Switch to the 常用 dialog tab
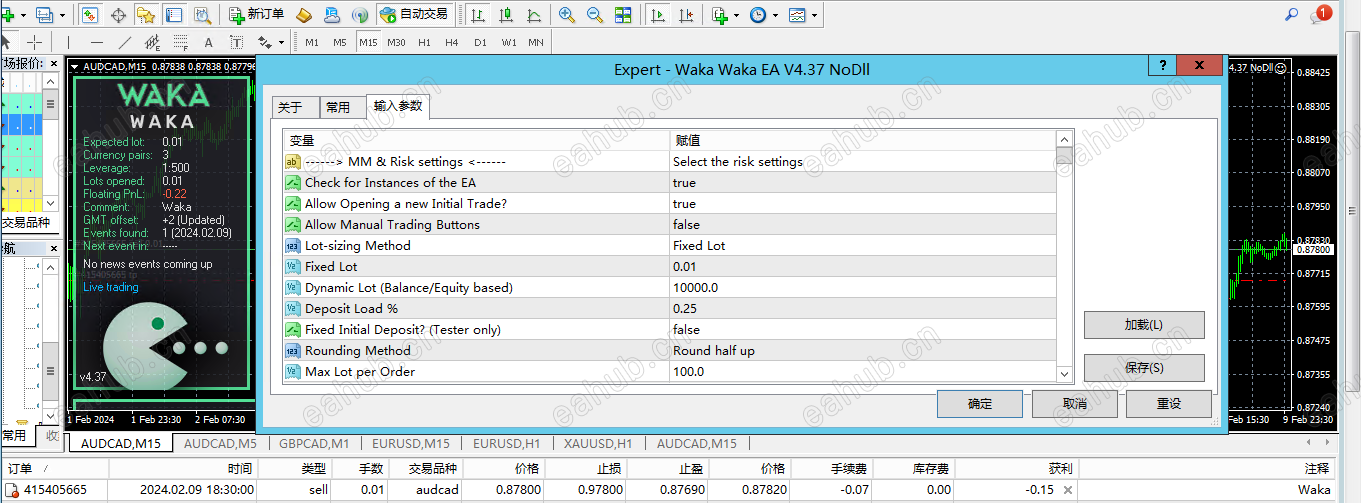This screenshot has height=503, width=1361. click(x=342, y=108)
